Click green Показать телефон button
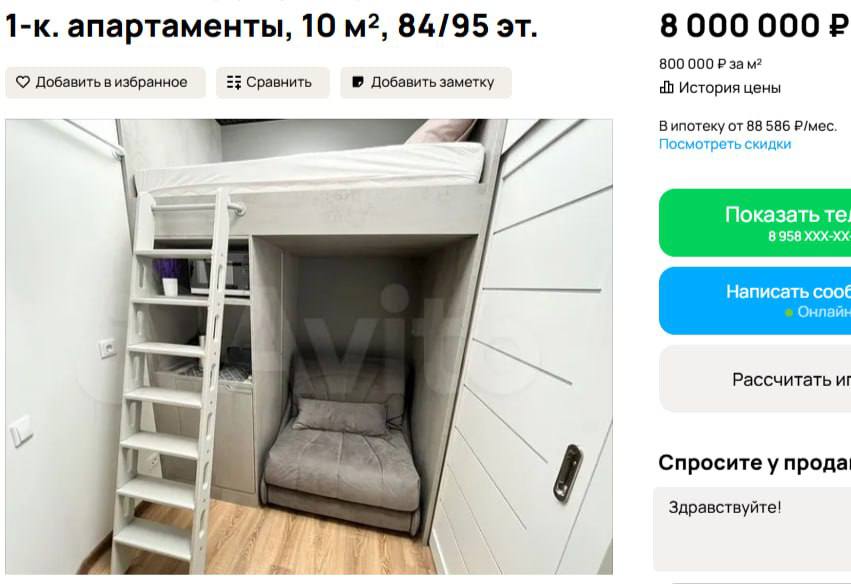Viewport: 851px width, 584px height. [755, 223]
